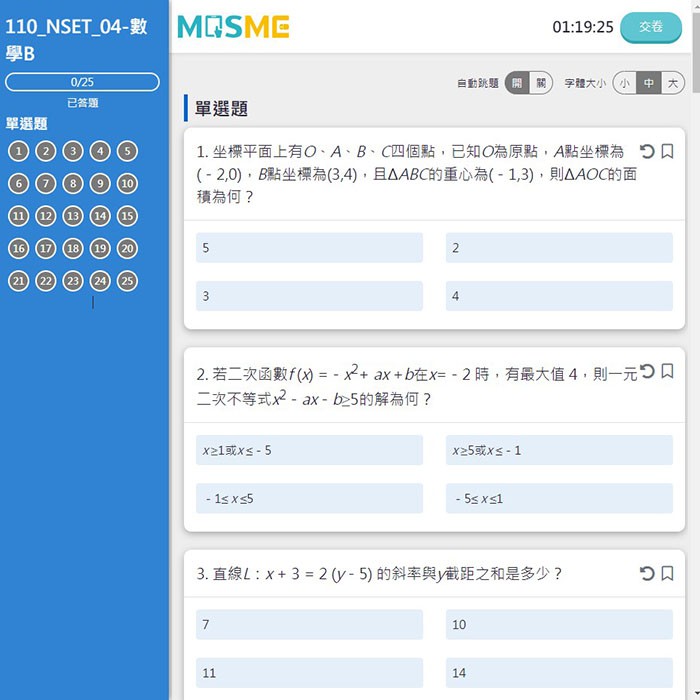The image size is (700, 700).
Task: Bookmark question 2 with the flag icon
Action: point(668,371)
